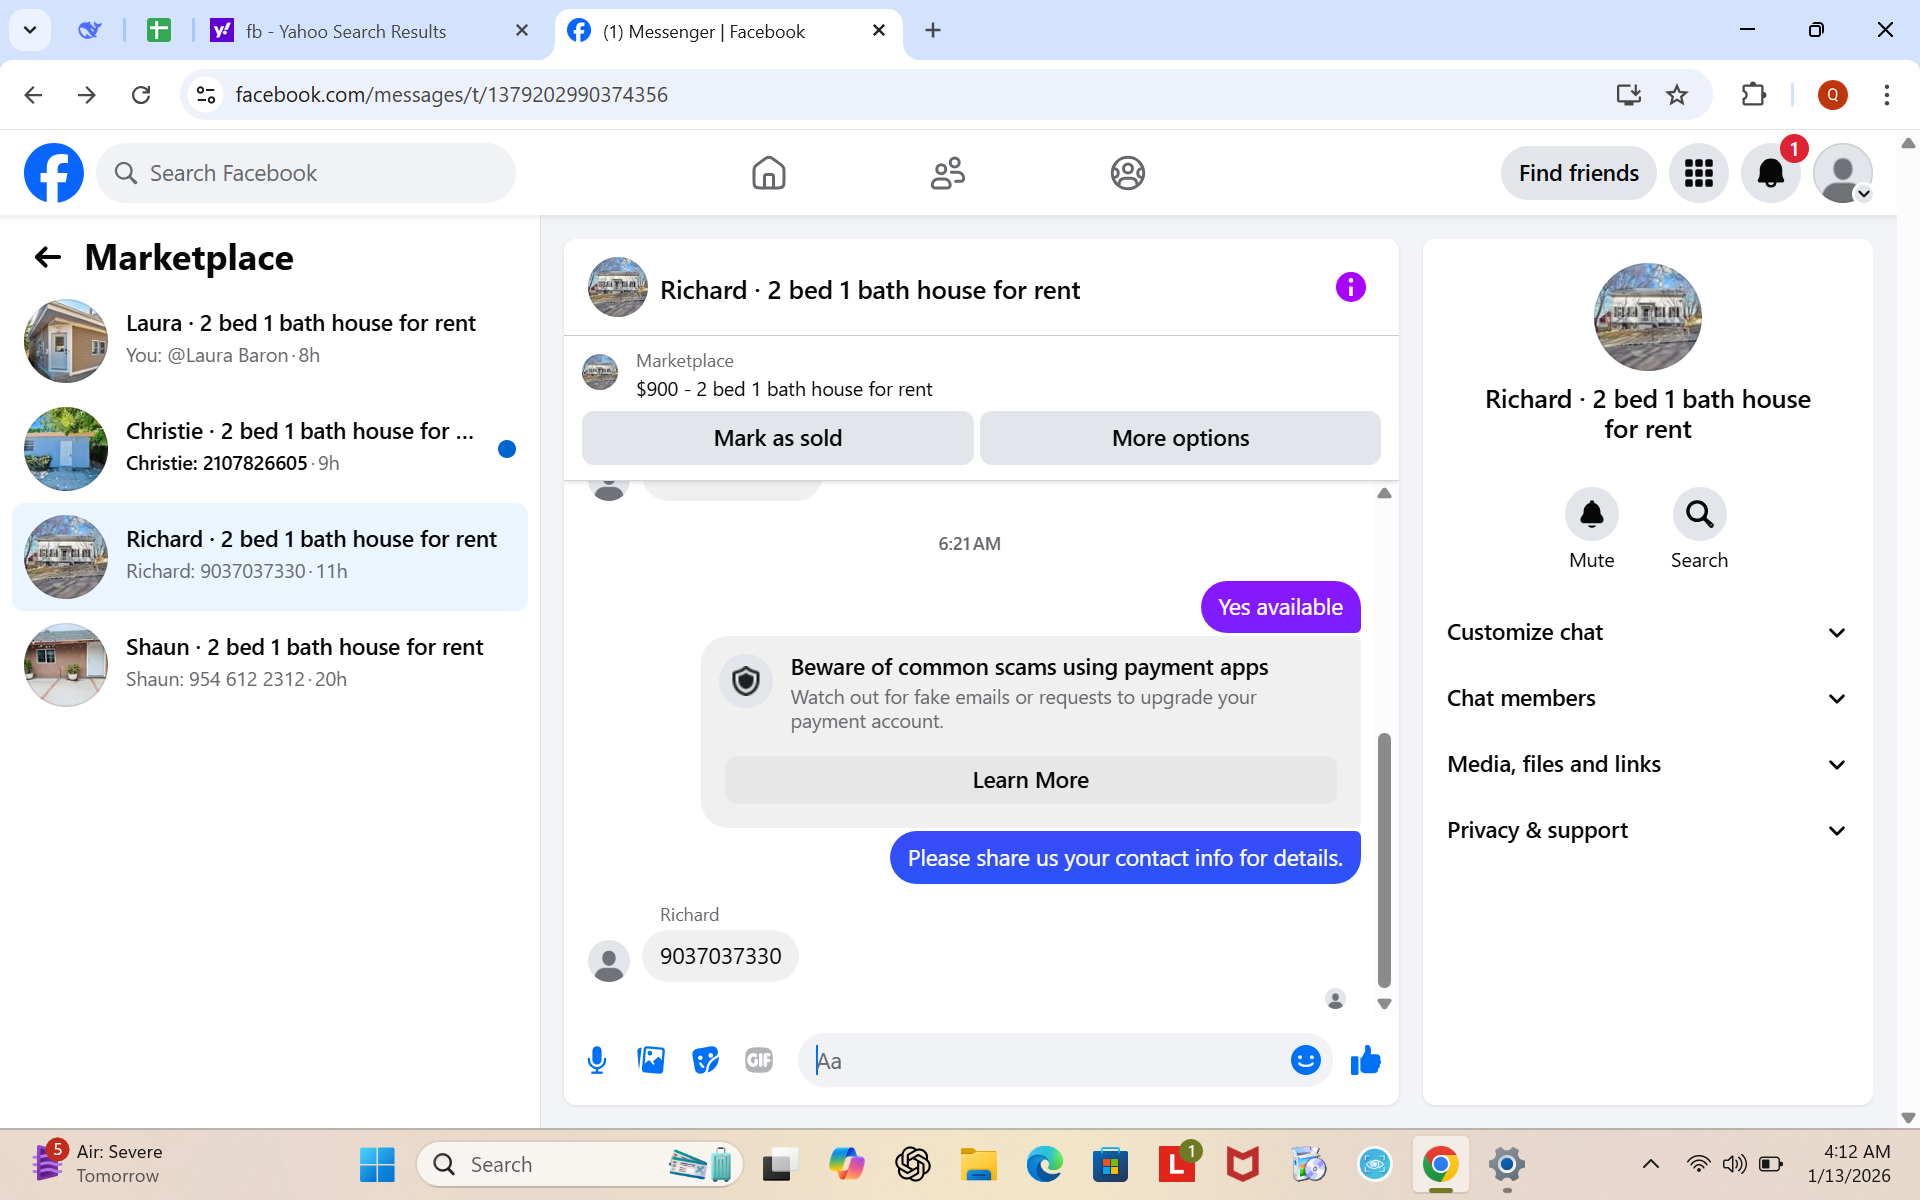Expand the Privacy & support section
This screenshot has width=1920, height=1200.
tap(1647, 830)
